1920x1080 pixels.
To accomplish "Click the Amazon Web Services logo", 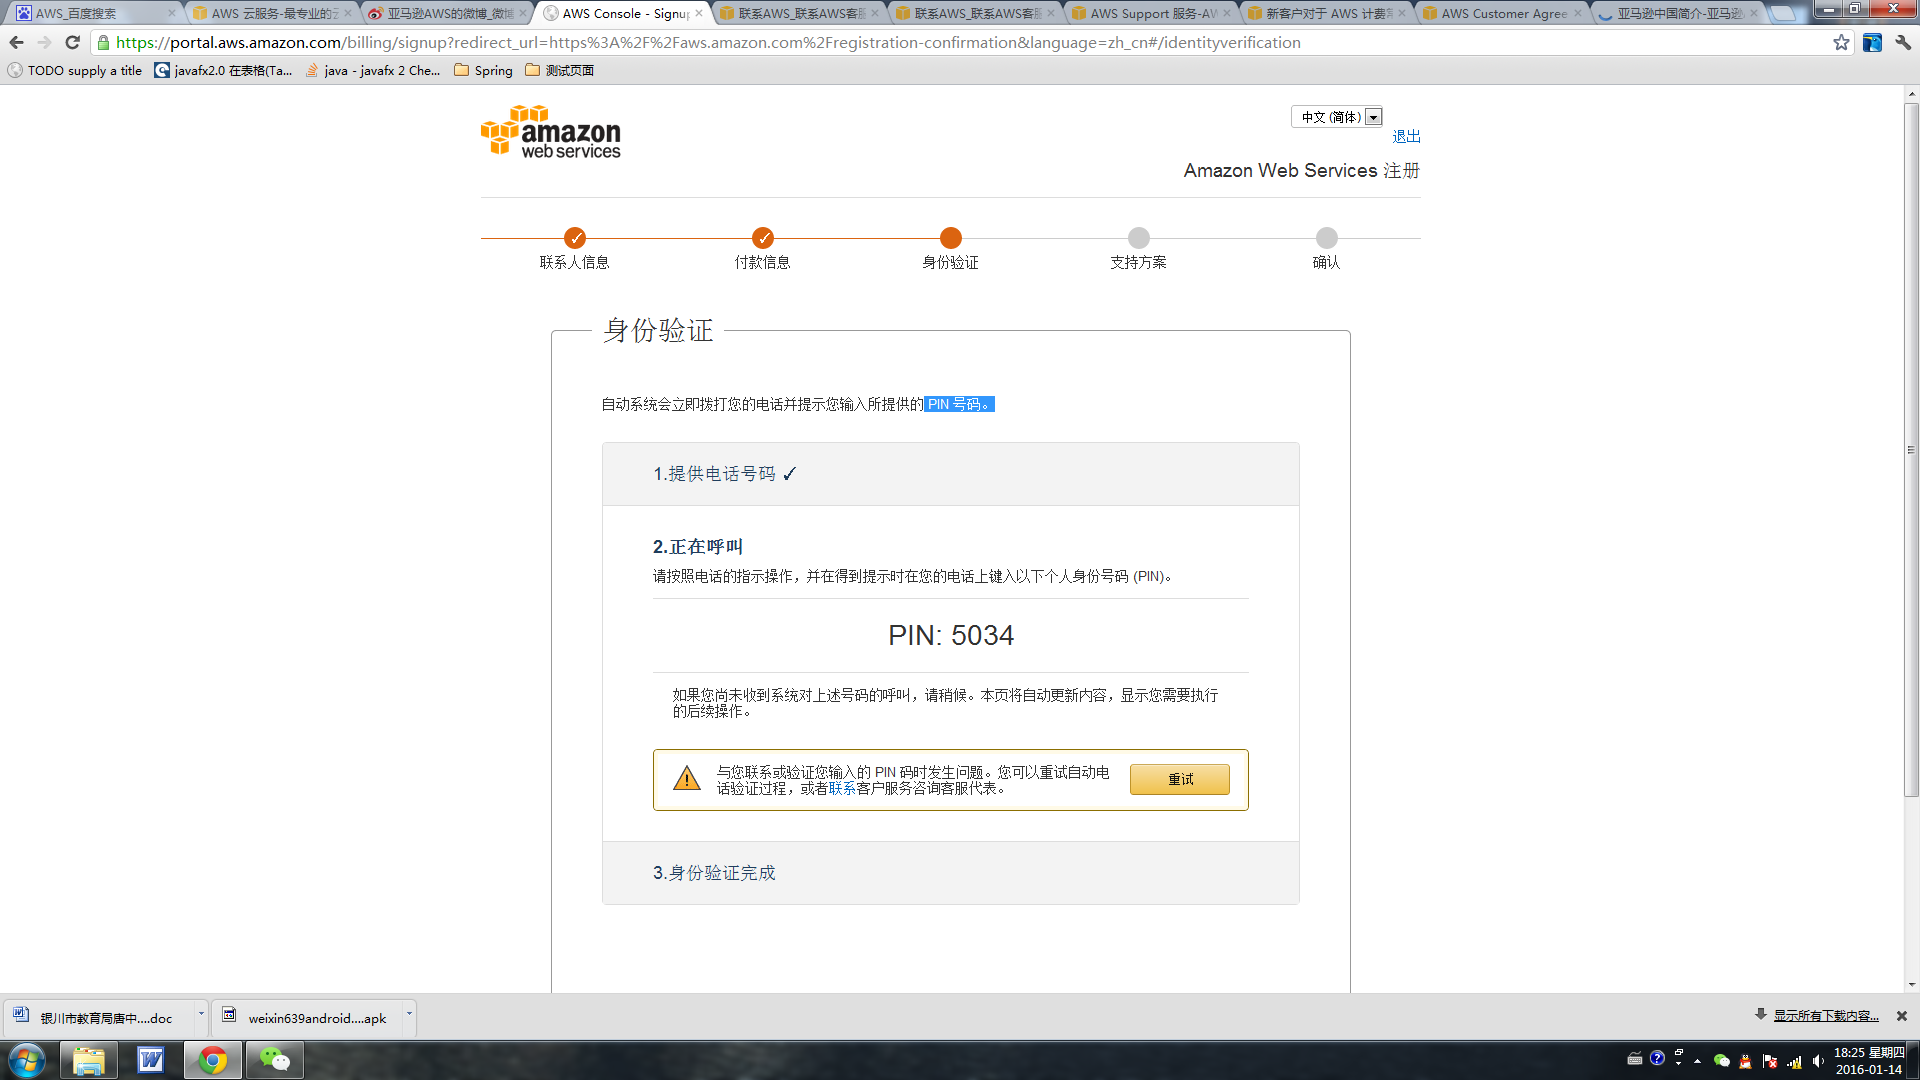I will tap(551, 132).
